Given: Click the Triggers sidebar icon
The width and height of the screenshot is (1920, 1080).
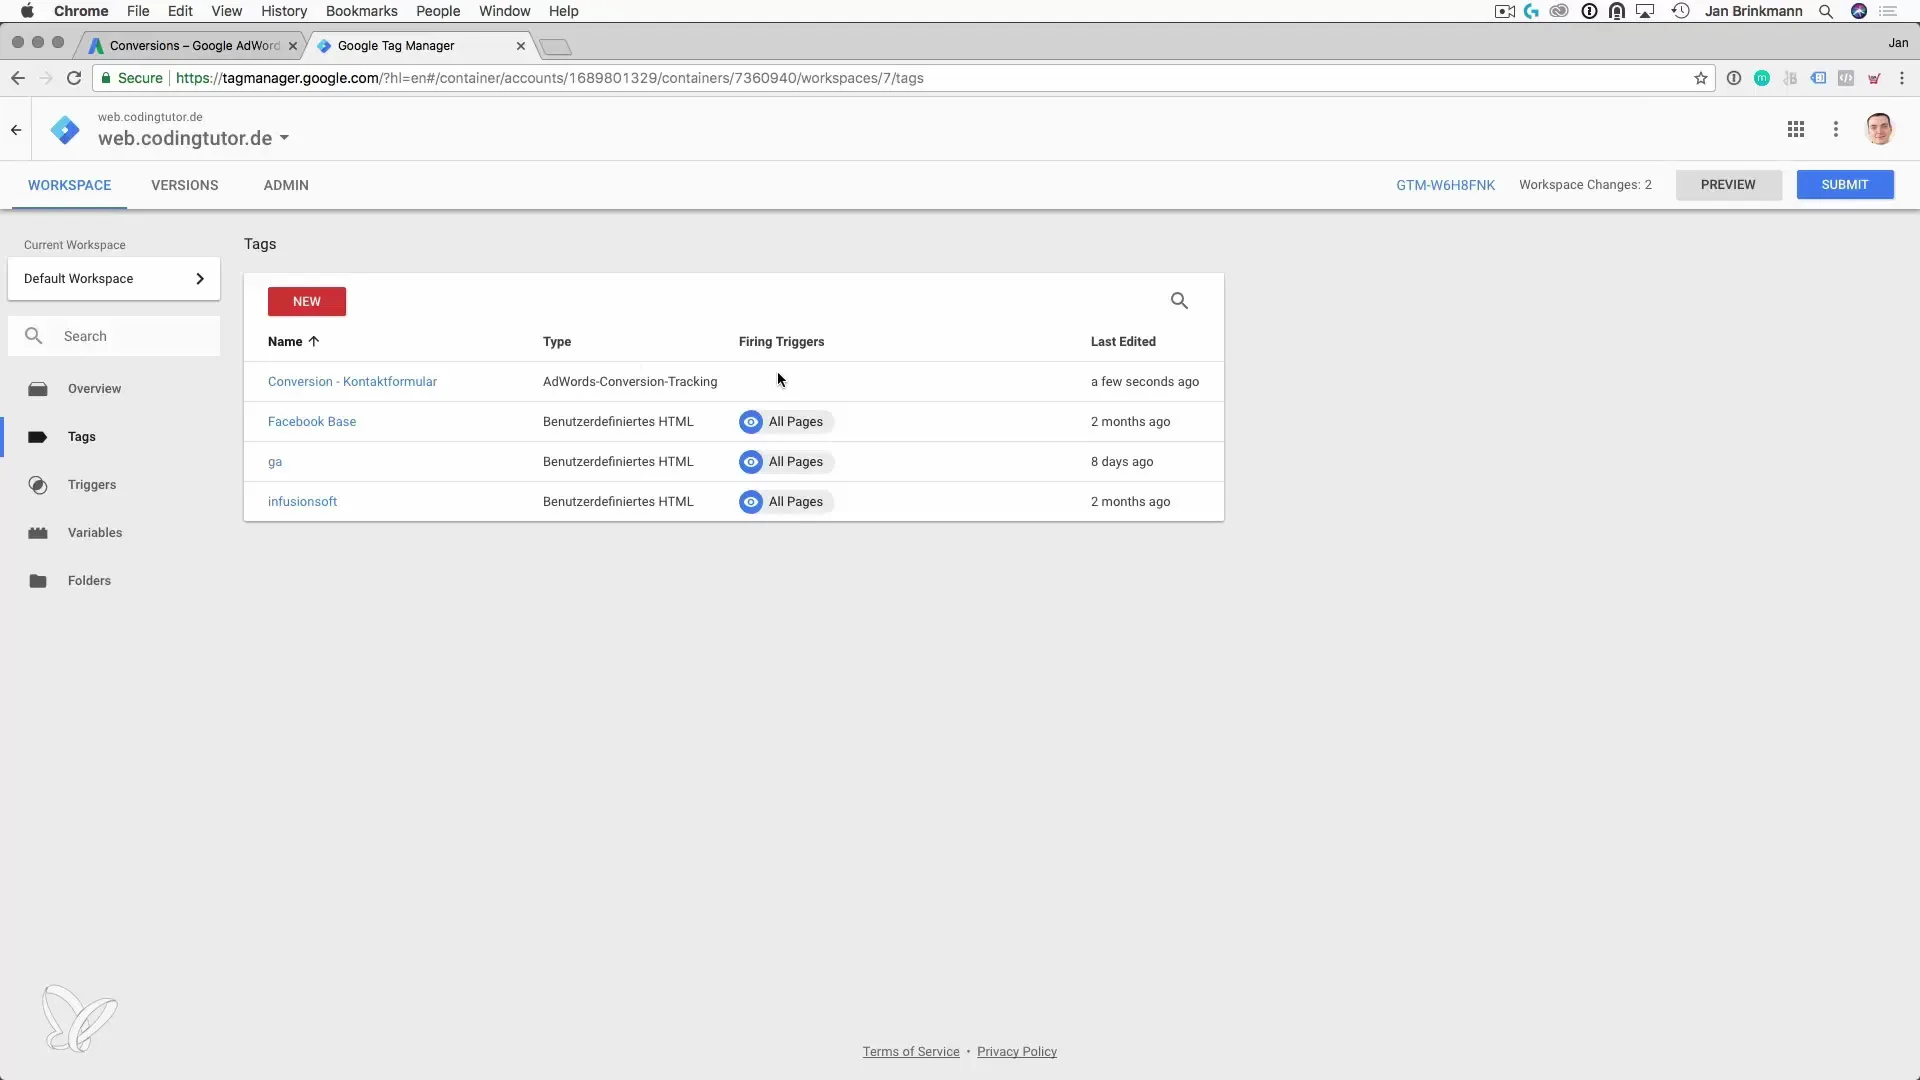Looking at the screenshot, I should (38, 485).
